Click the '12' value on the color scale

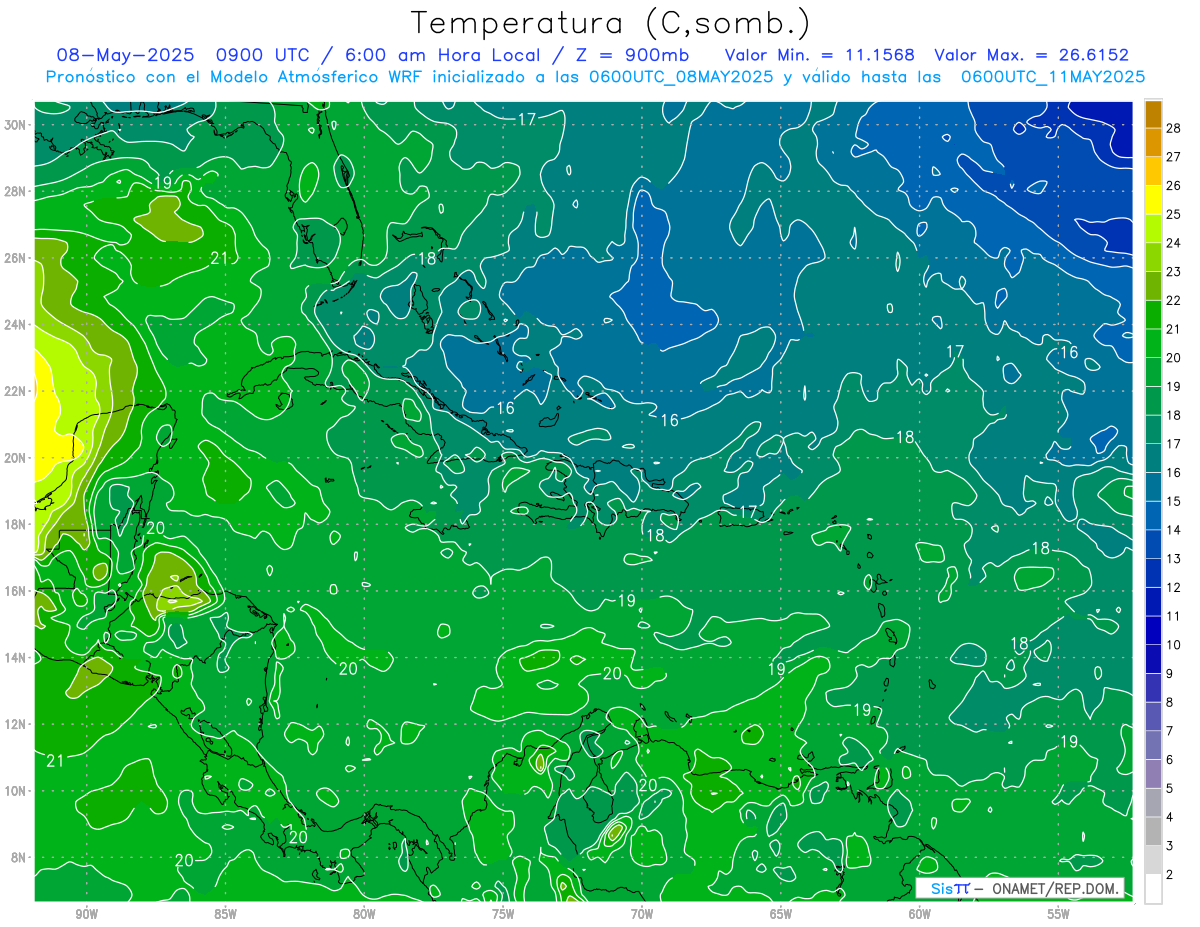click(x=1173, y=587)
